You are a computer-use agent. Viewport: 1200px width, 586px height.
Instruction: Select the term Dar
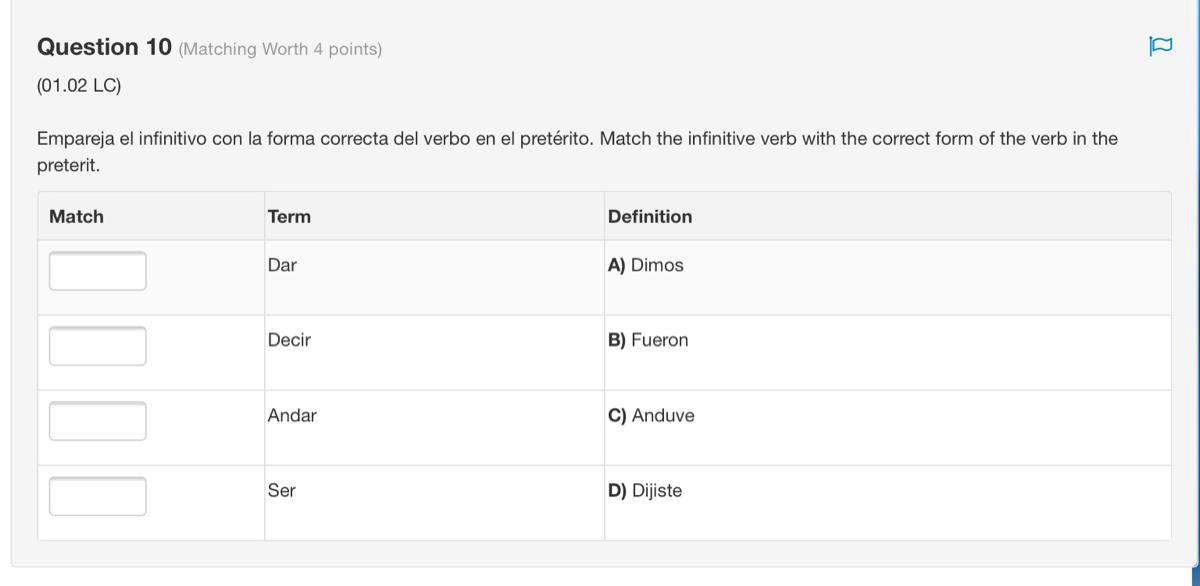(x=282, y=266)
